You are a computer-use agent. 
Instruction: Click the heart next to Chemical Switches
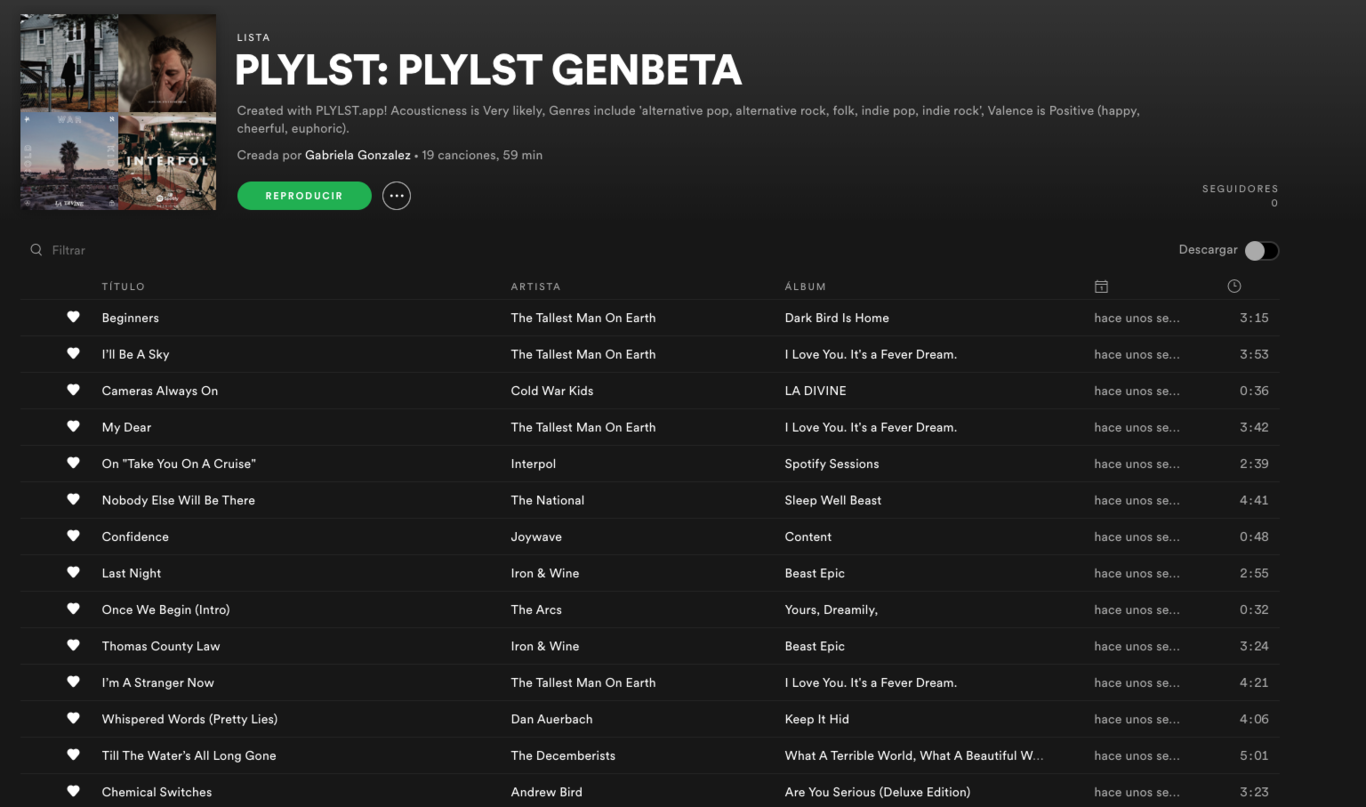(73, 791)
